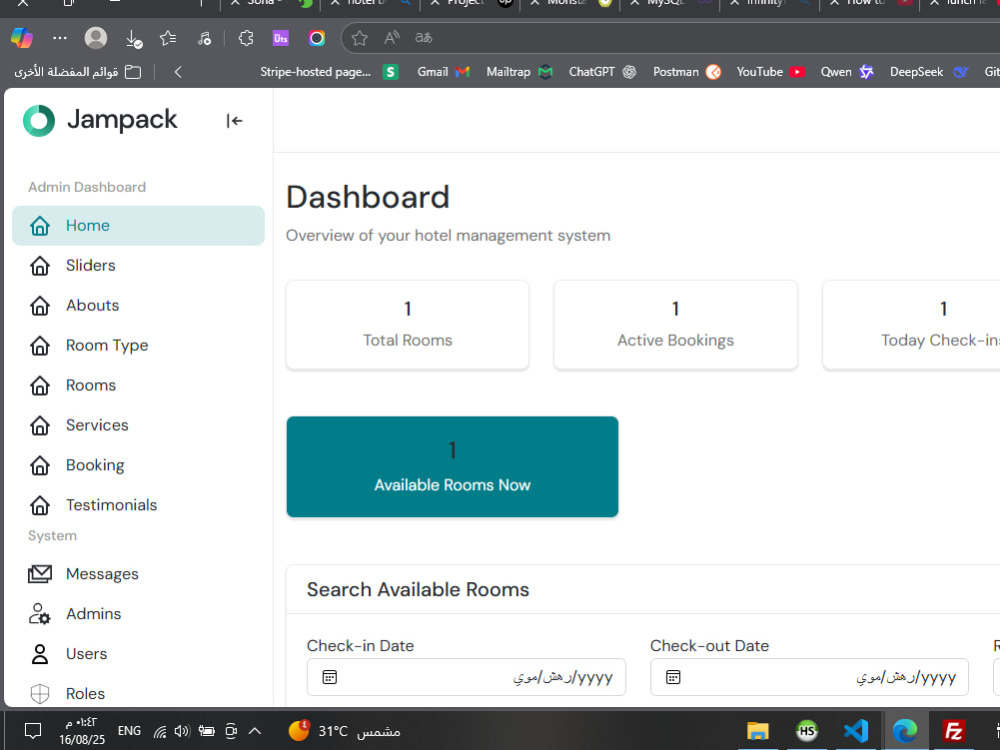The image size is (1000, 750).
Task: Open the Check-in Date calendar picker icon
Action: 329,677
